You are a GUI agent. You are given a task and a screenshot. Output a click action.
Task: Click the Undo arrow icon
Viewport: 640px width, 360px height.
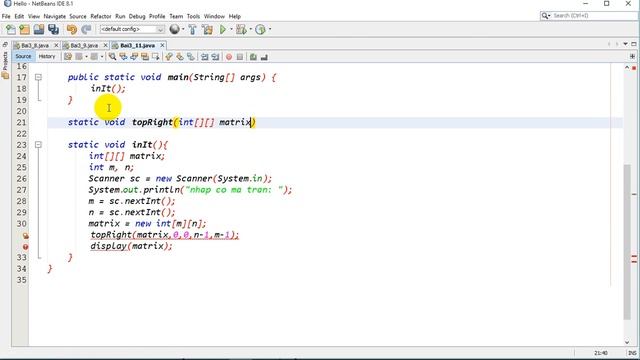point(72,29)
